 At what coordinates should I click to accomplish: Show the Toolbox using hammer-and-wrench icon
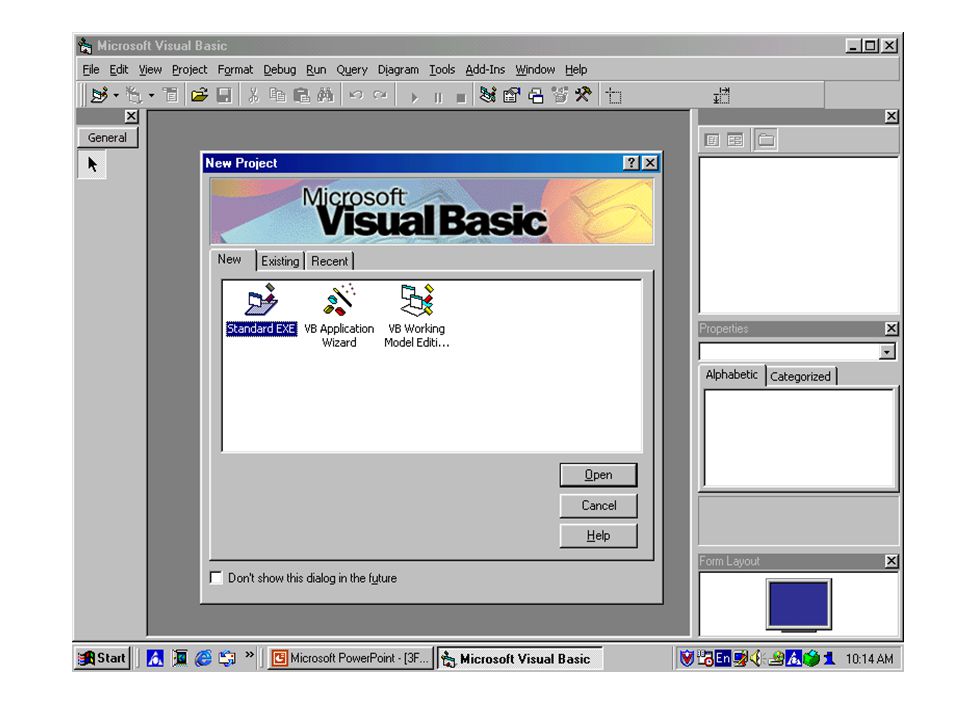pyautogui.click(x=583, y=95)
